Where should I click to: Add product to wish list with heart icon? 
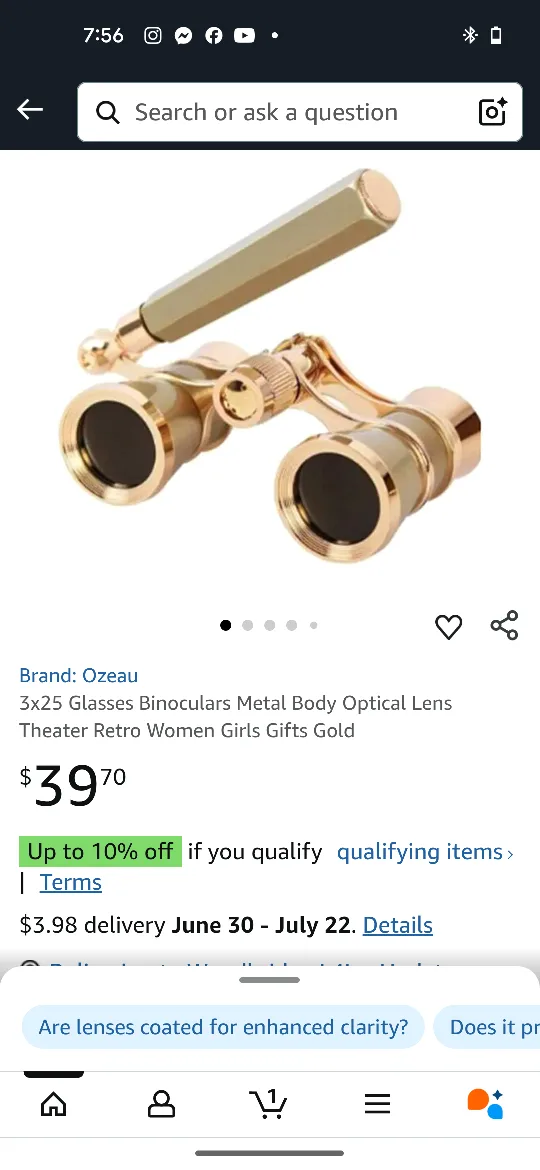[x=448, y=627]
